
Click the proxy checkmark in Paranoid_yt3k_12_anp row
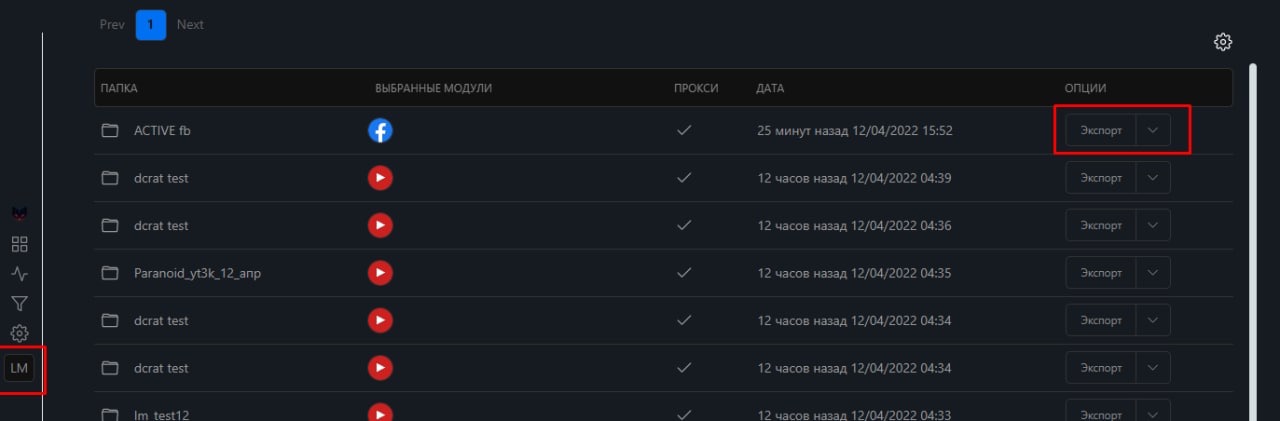coord(685,272)
